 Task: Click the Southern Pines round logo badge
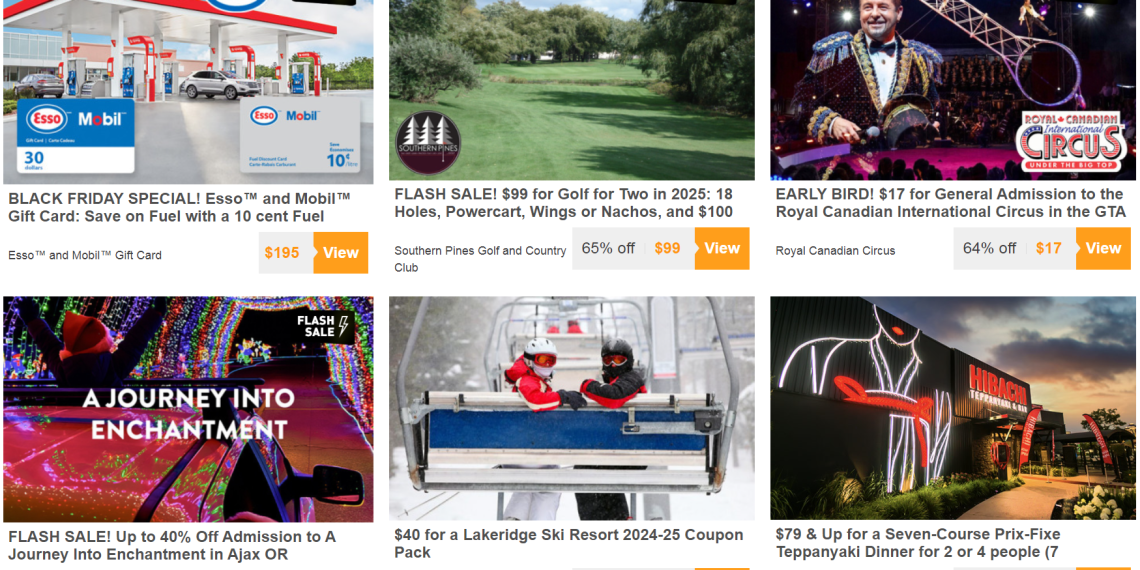point(428,142)
